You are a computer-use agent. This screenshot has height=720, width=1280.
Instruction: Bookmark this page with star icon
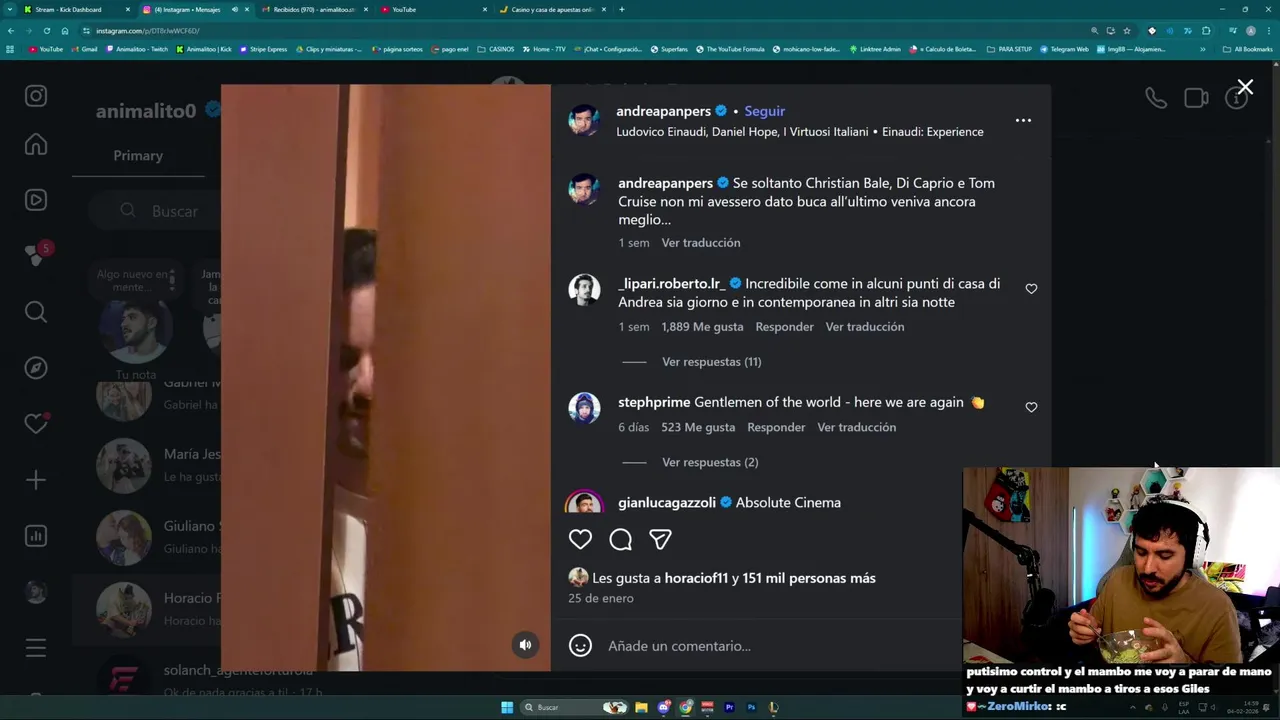(1127, 31)
